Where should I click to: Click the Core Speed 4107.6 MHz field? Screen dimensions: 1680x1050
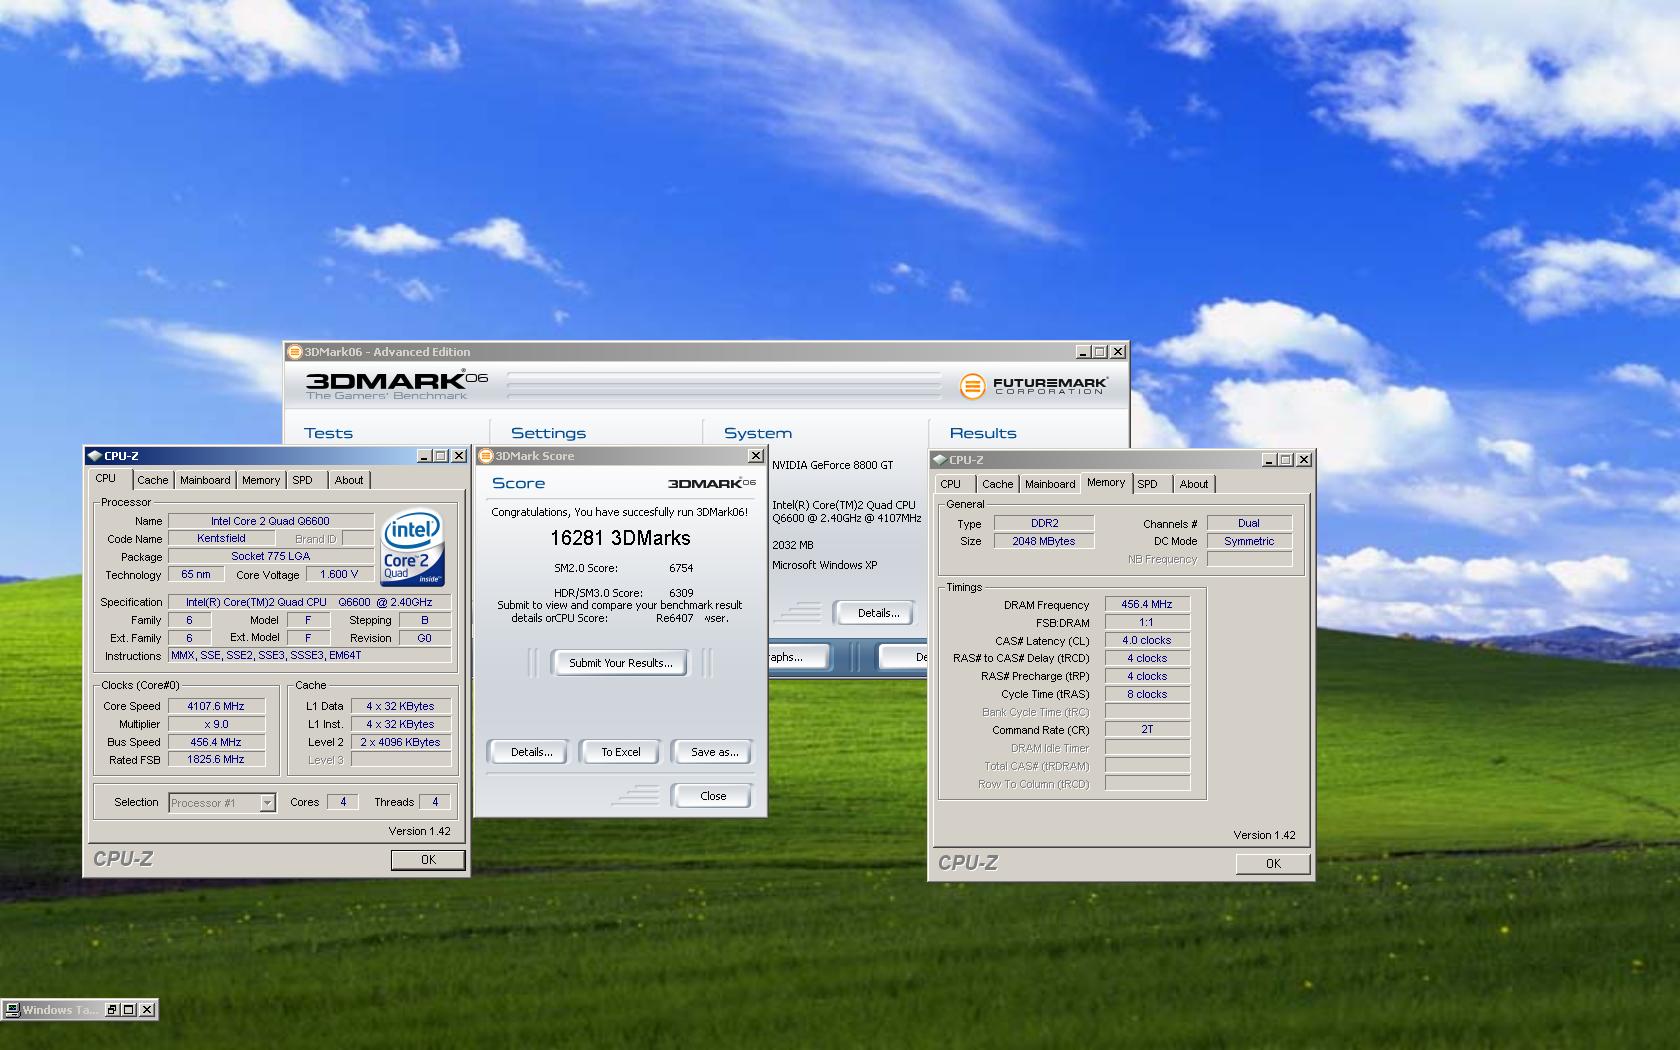pyautogui.click(x=216, y=706)
